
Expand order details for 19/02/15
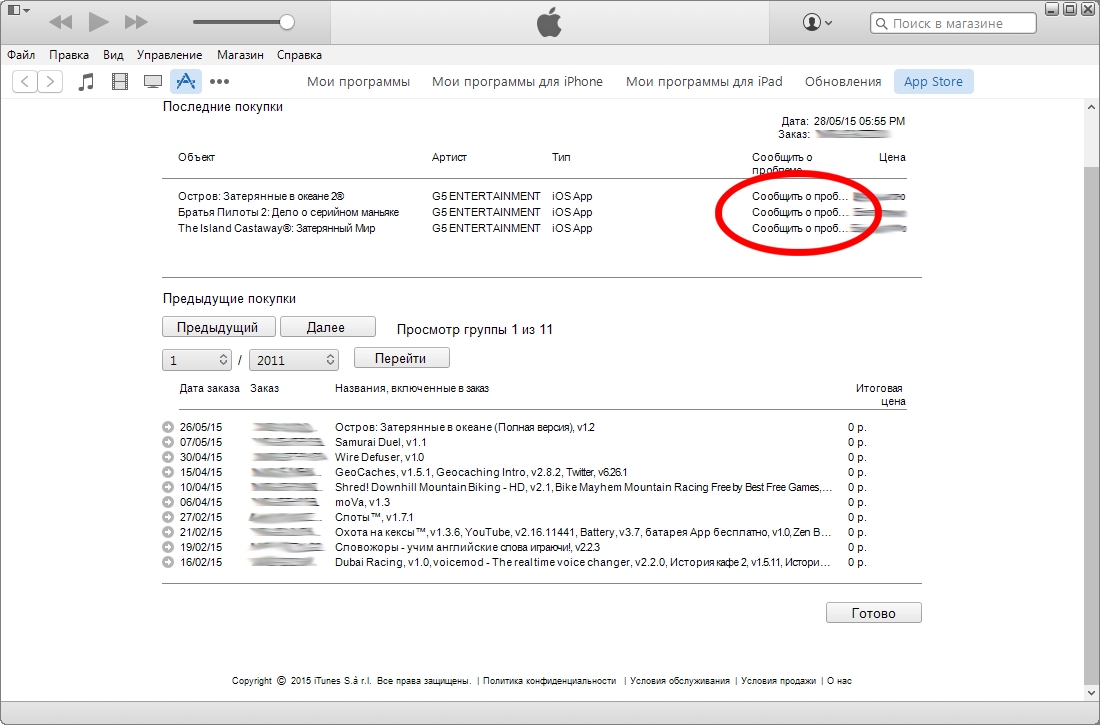click(x=167, y=547)
